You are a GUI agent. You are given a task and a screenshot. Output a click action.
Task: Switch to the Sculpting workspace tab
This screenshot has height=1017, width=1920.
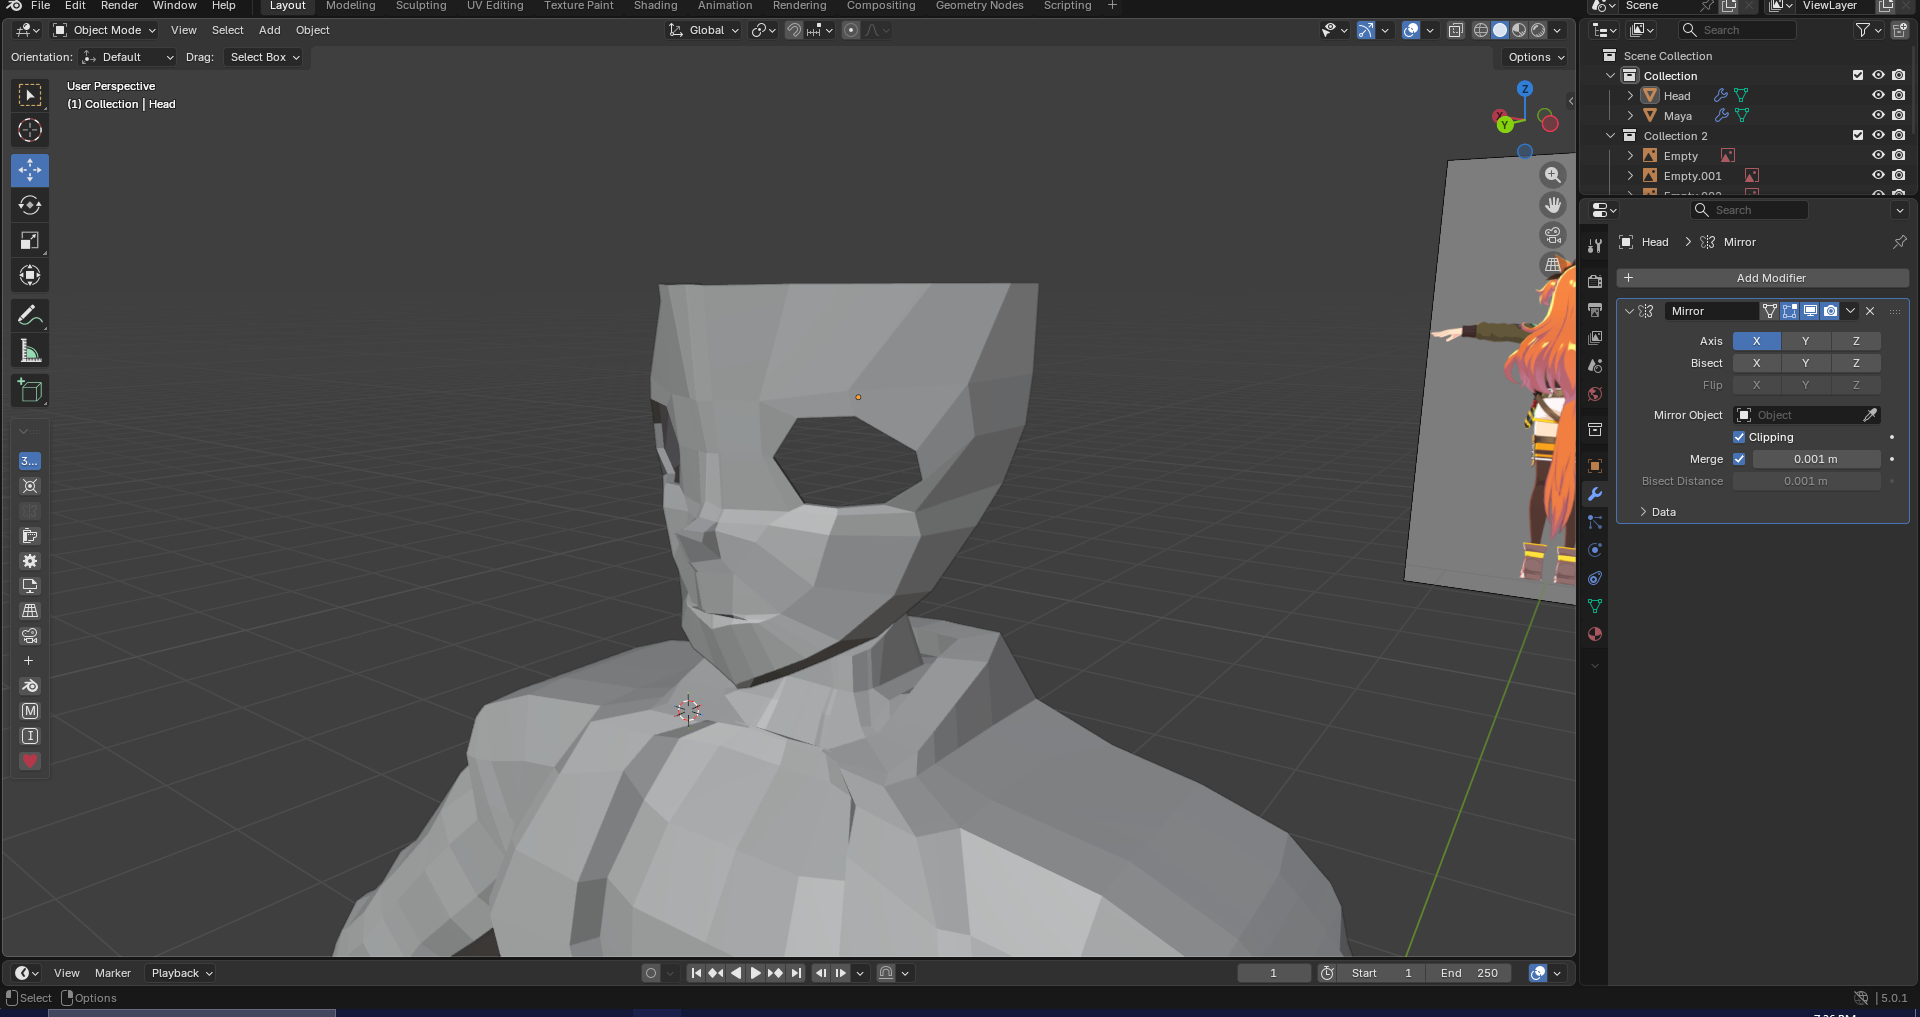420,6
